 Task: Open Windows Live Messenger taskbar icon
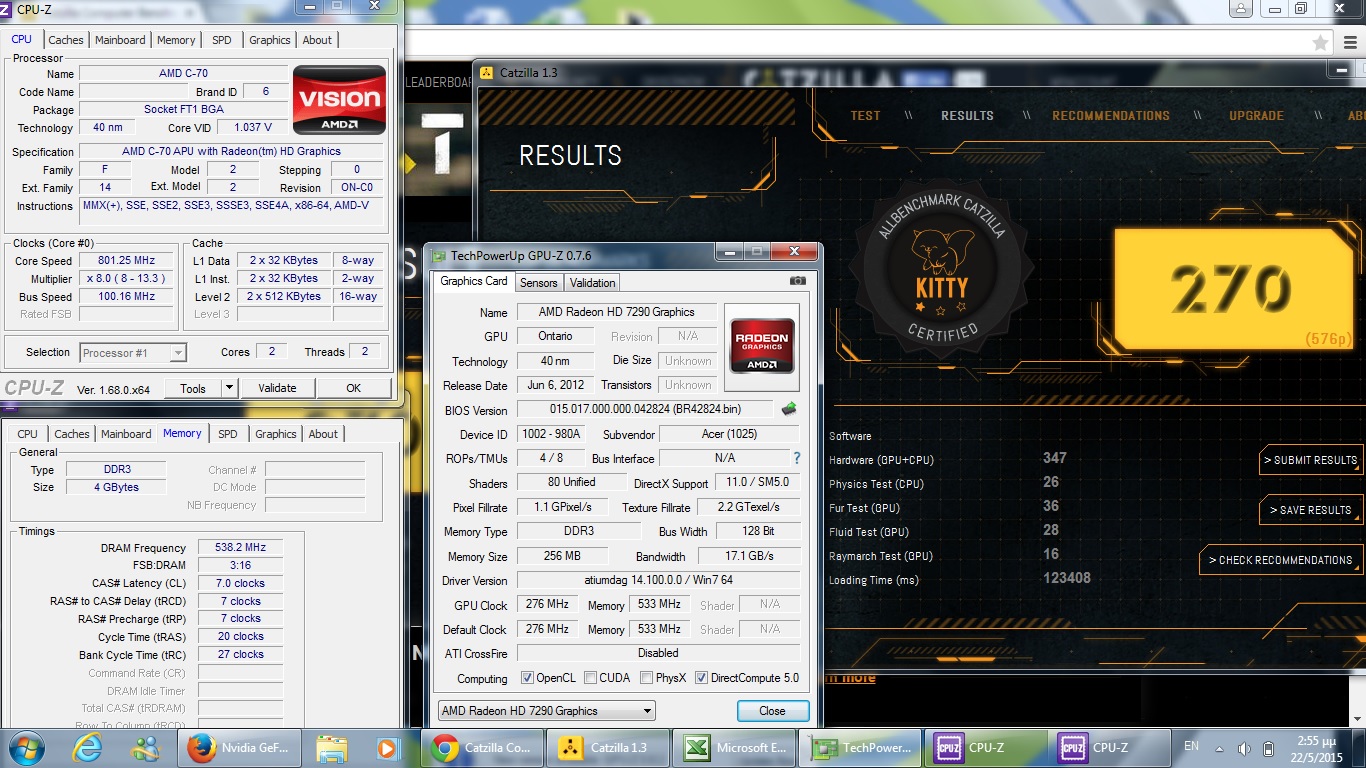pos(146,747)
